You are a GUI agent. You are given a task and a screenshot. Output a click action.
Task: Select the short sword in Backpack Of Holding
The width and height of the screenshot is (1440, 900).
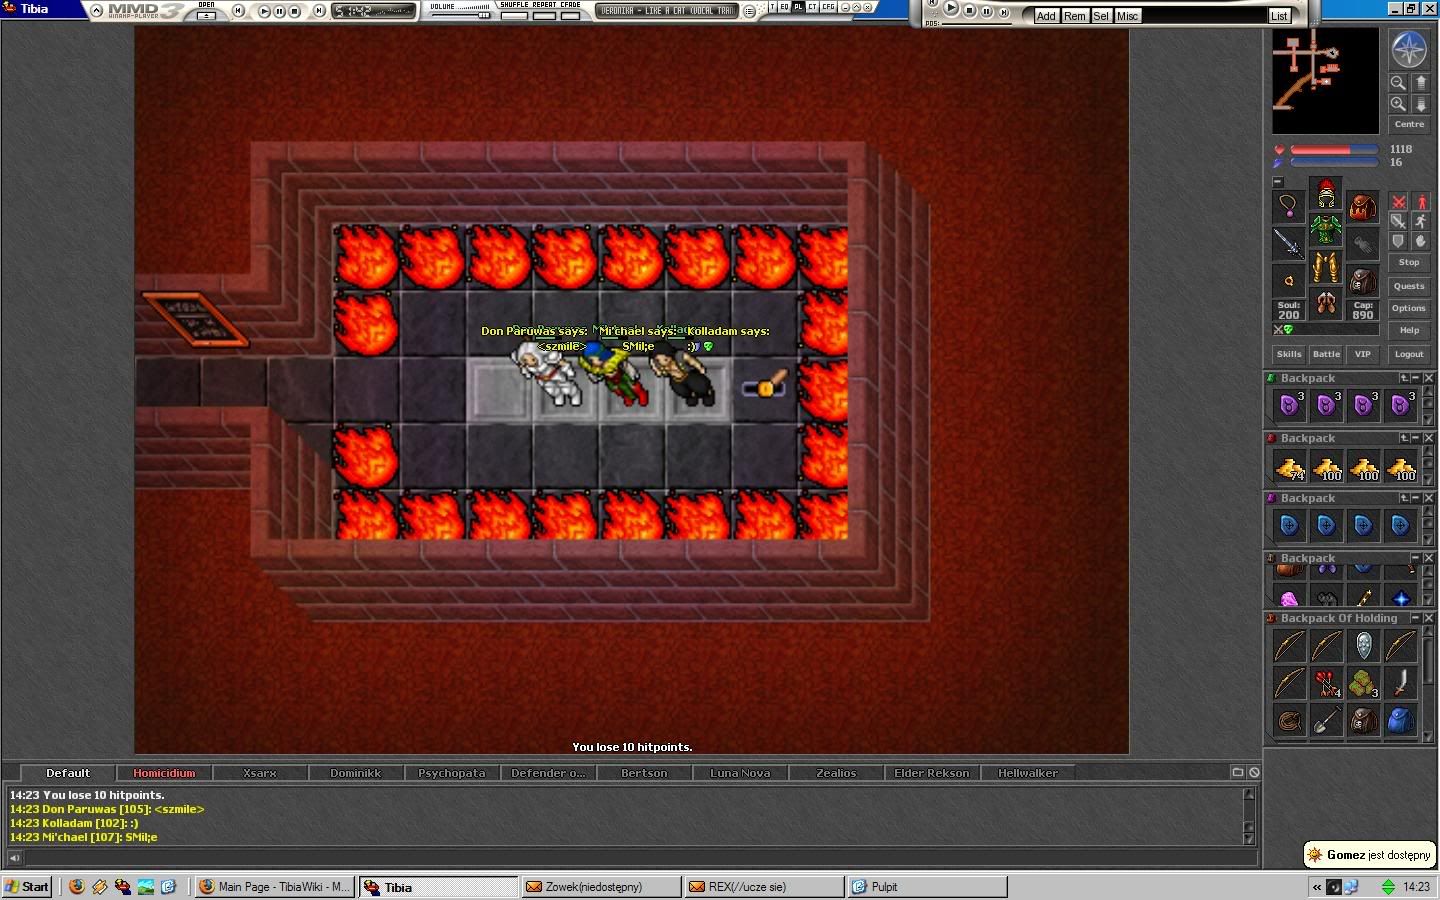pos(1400,682)
